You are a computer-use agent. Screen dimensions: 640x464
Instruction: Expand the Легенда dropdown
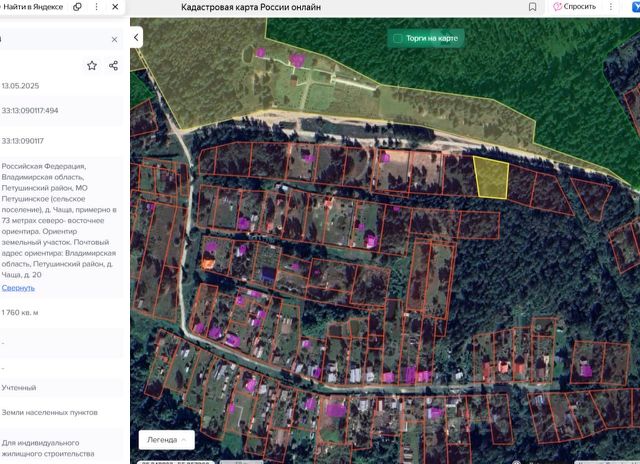click(167, 440)
